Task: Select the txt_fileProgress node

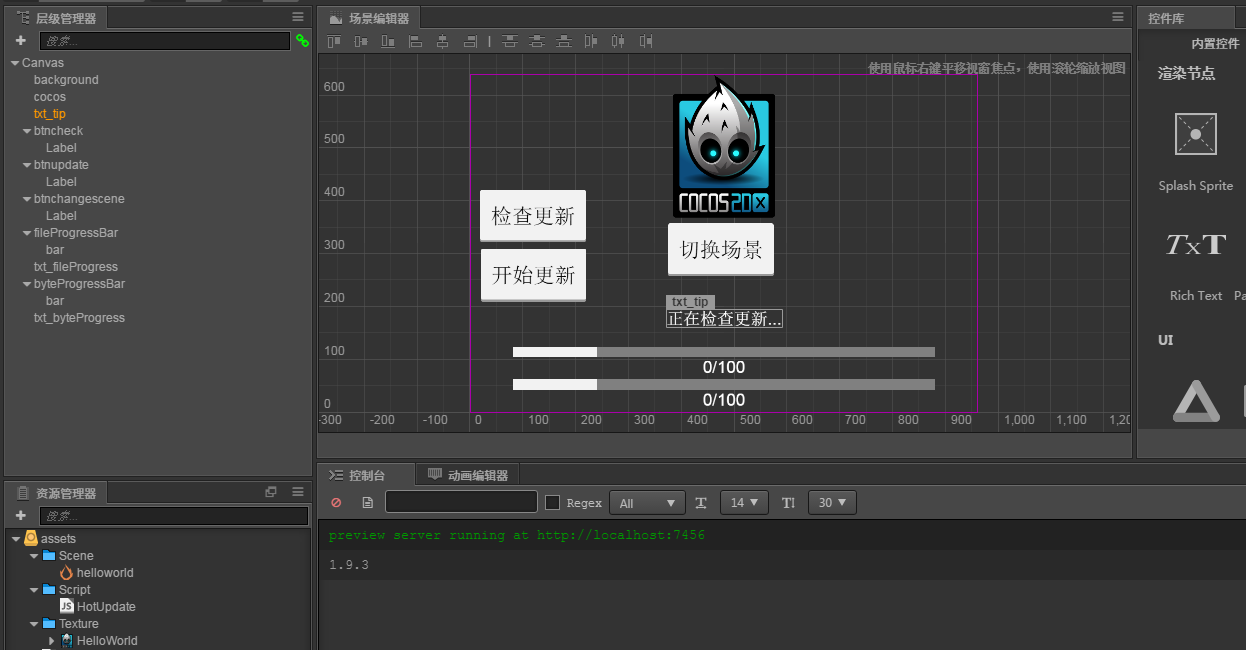Action: [x=76, y=267]
